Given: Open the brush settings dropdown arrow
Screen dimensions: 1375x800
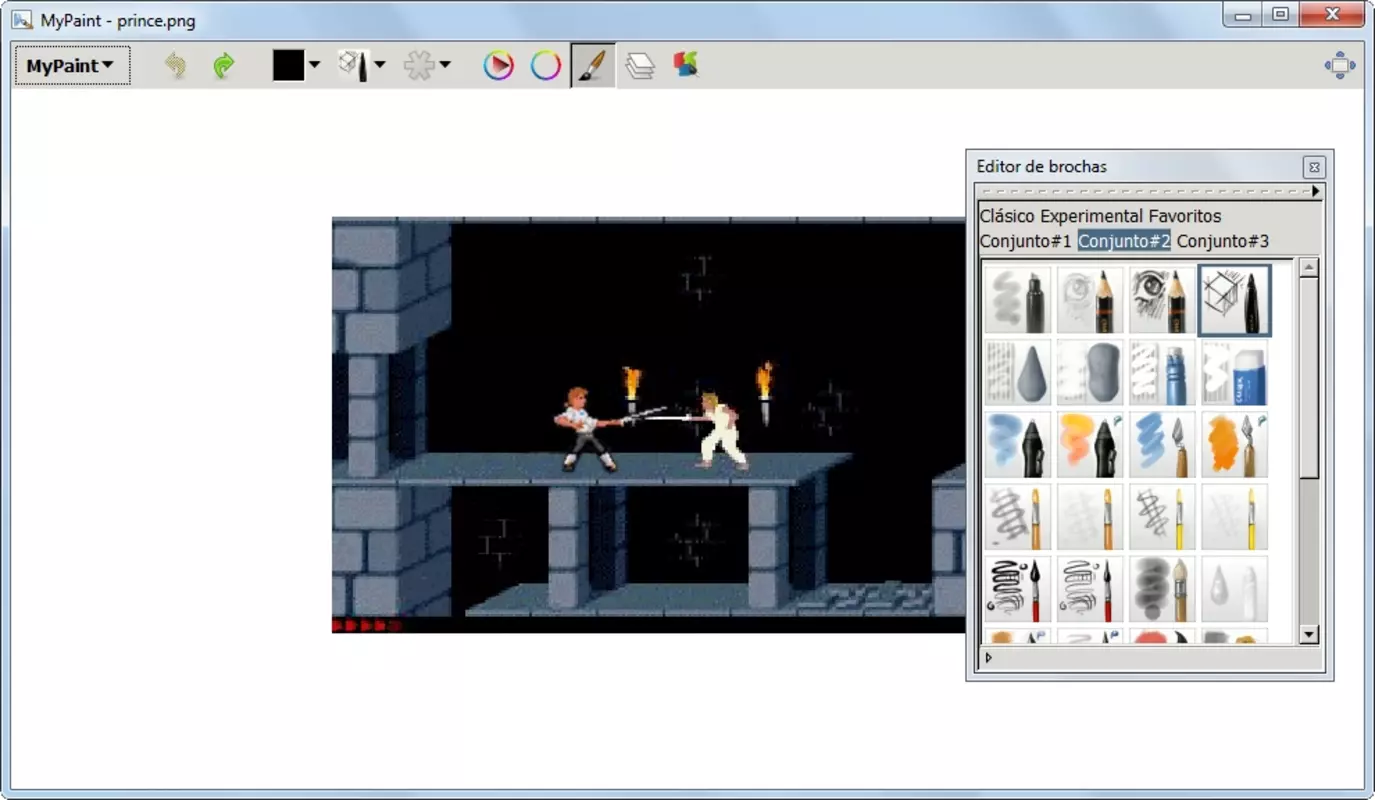Looking at the screenshot, I should click(x=445, y=65).
